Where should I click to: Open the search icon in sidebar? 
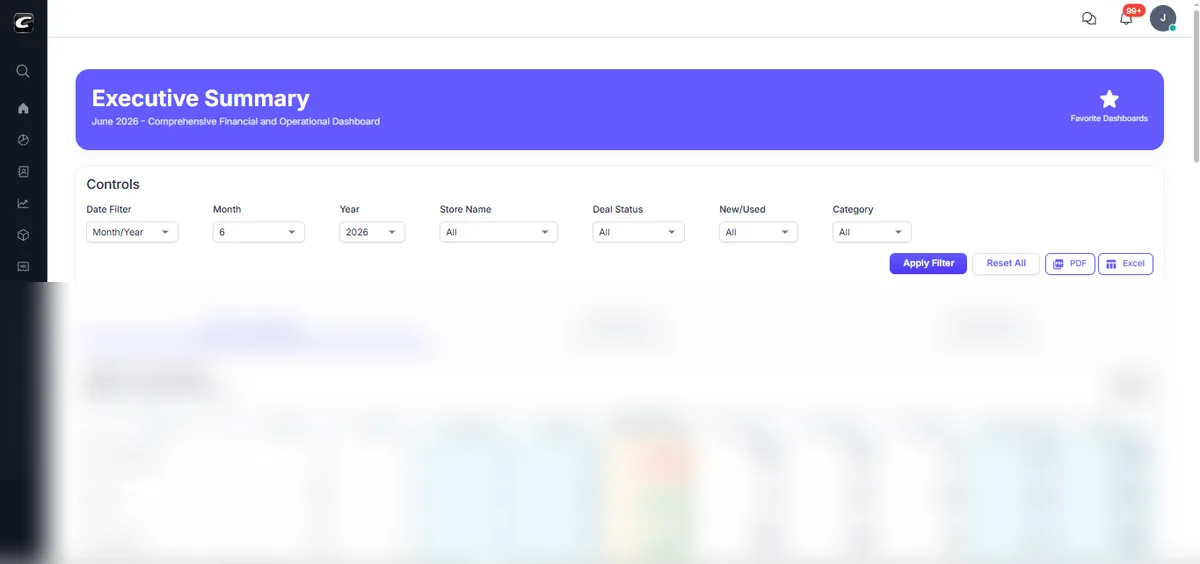(23, 71)
